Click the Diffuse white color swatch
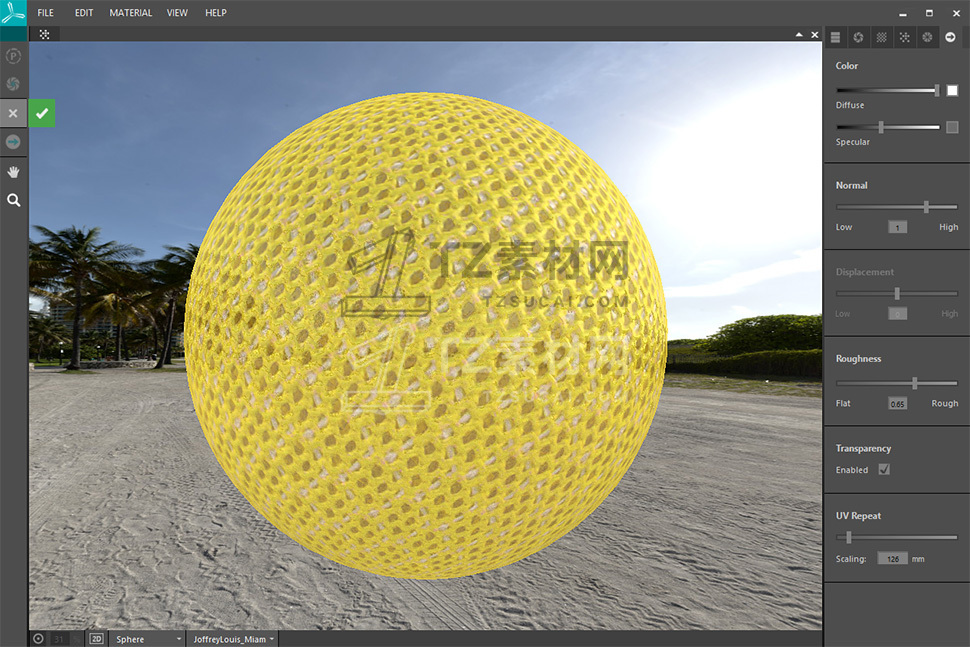This screenshot has height=647, width=970. pyautogui.click(x=953, y=91)
